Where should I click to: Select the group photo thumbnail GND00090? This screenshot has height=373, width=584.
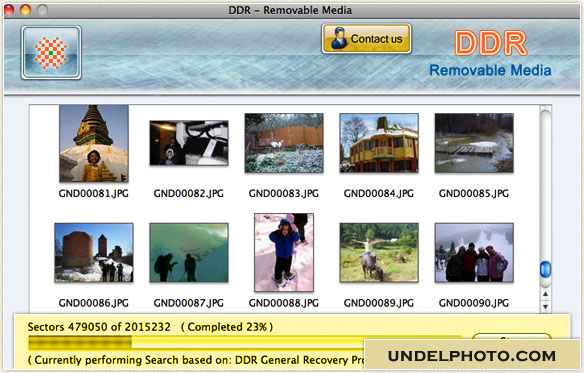pyautogui.click(x=474, y=253)
